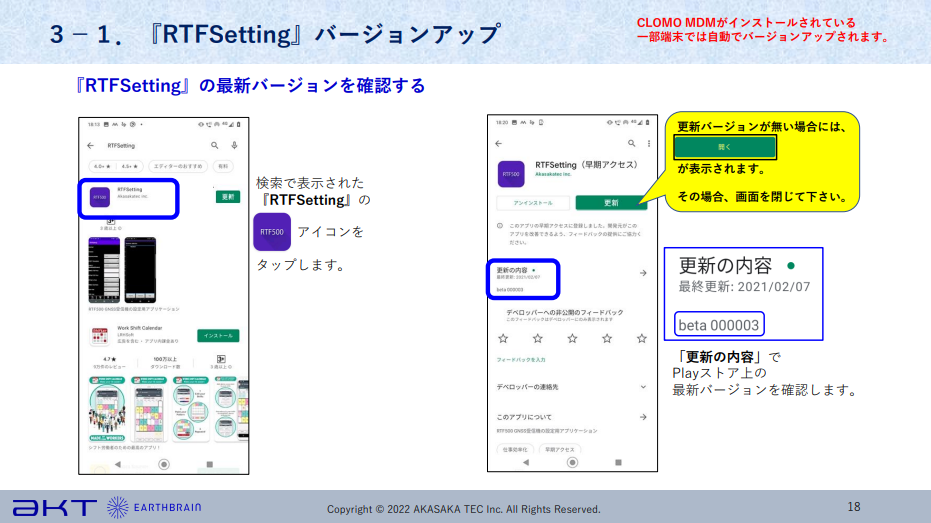
Task: Click the AKT logo in footer
Action: [x=55, y=508]
